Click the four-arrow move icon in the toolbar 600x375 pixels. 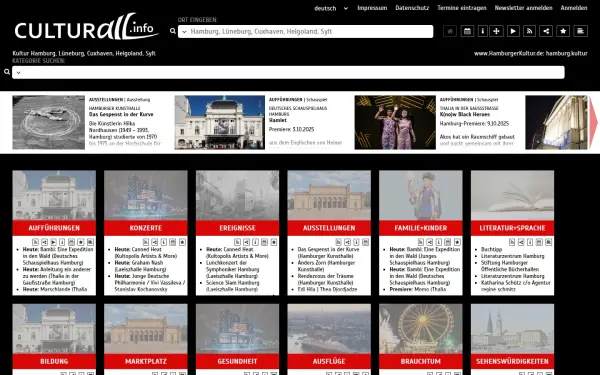496,31
